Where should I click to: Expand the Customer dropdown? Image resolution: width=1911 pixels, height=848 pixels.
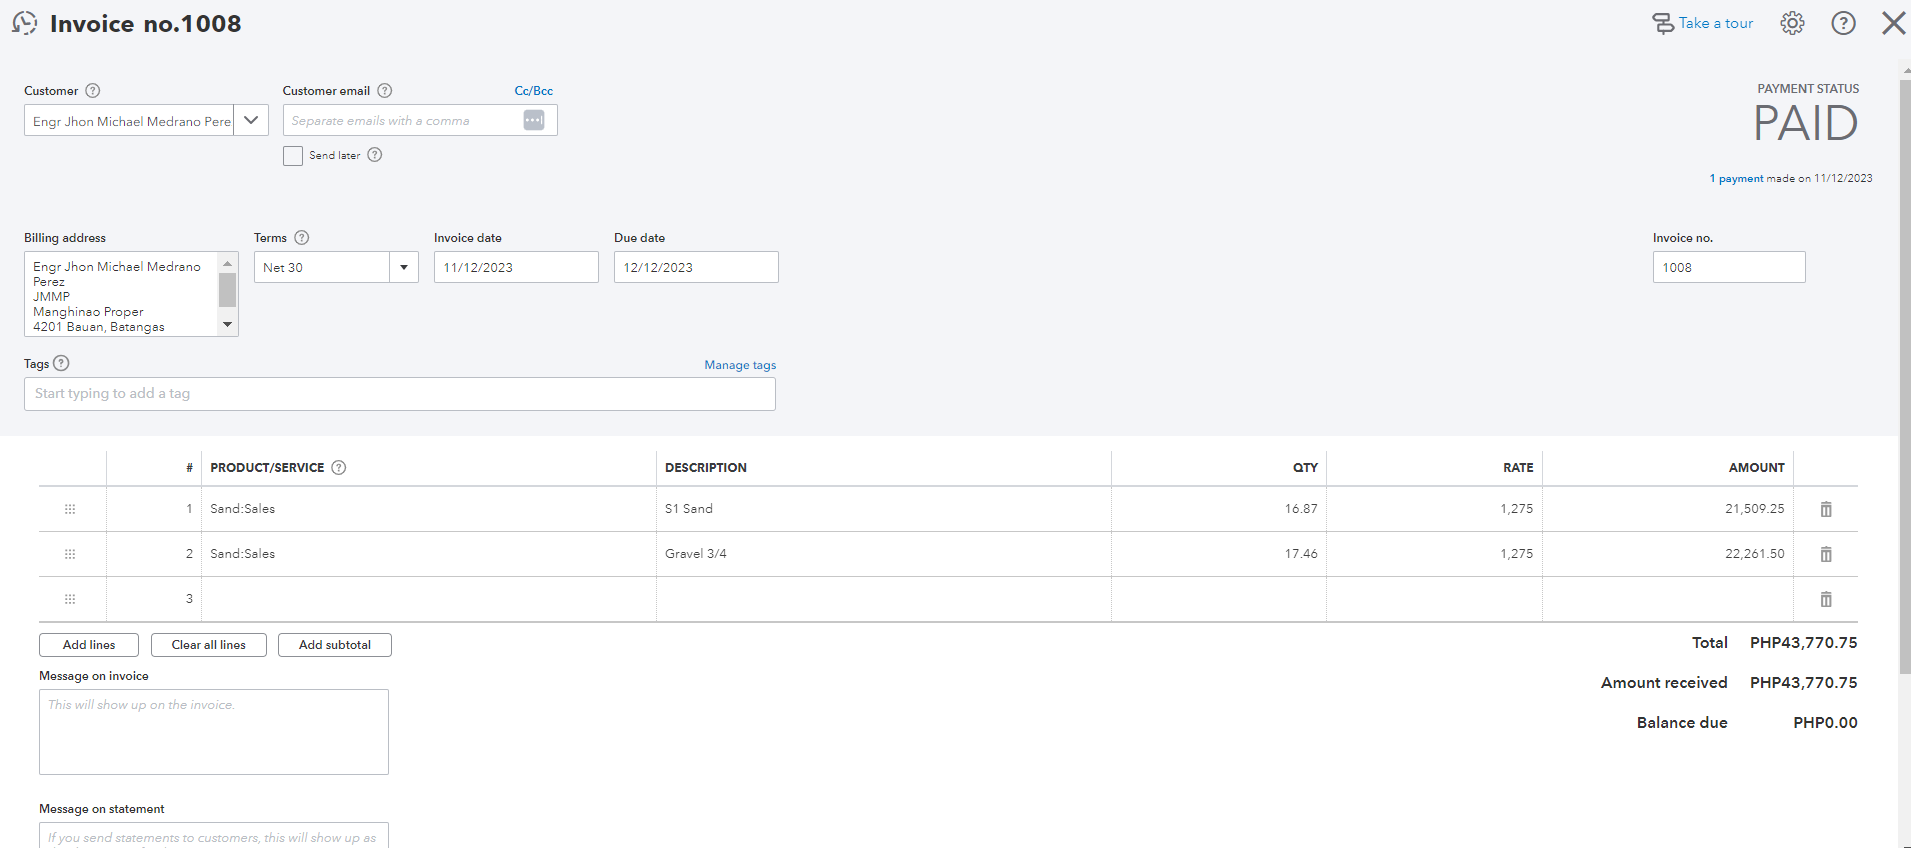pos(251,120)
